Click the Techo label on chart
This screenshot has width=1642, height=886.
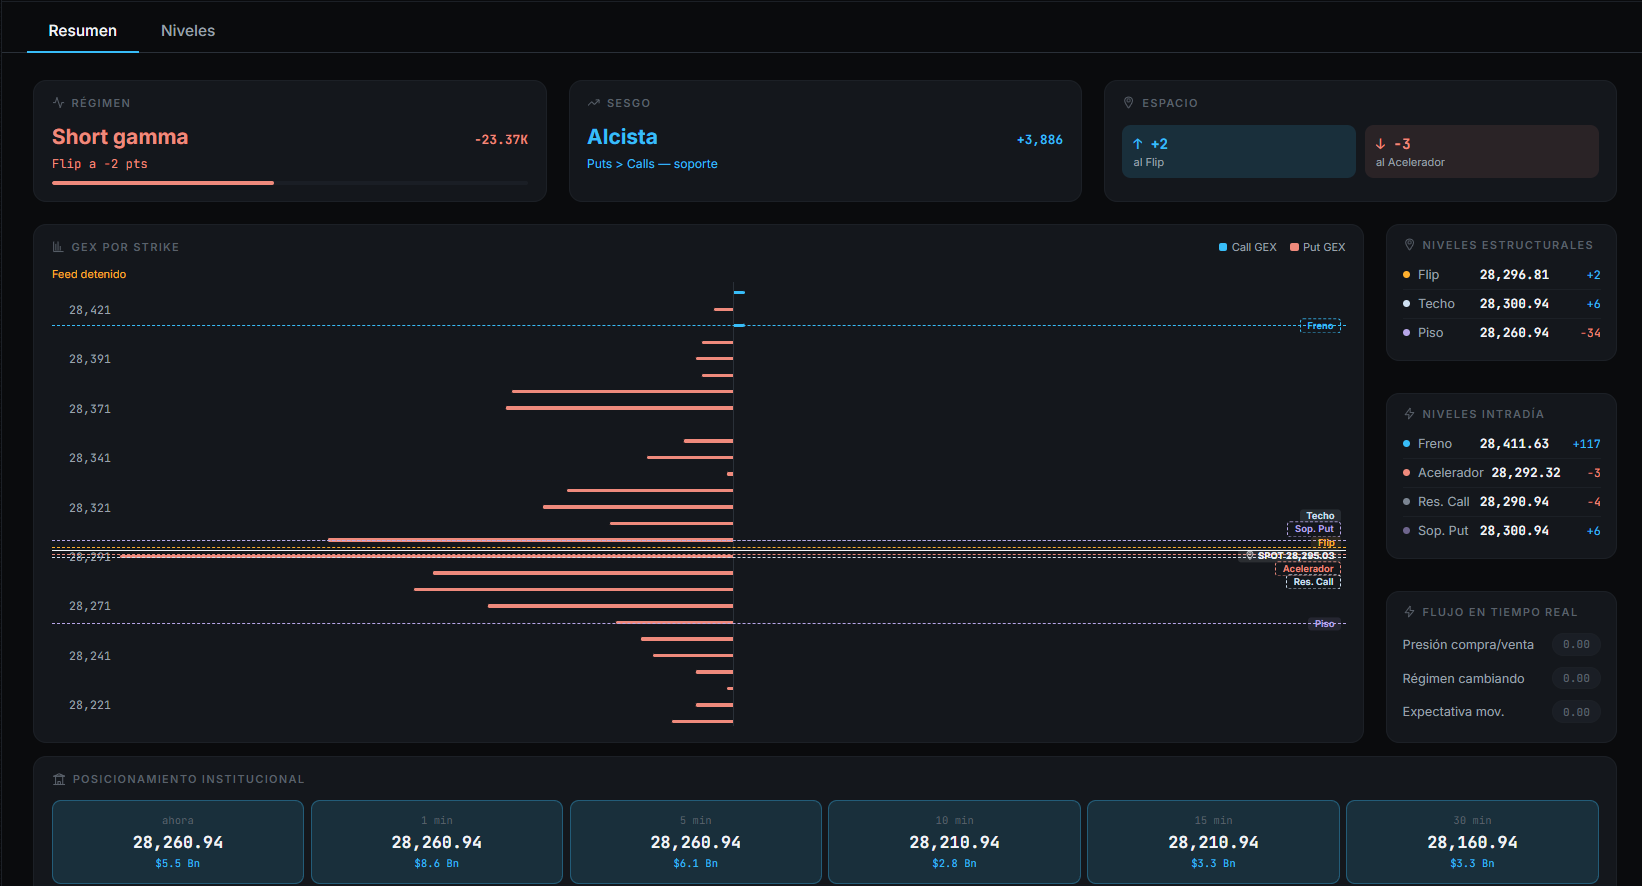pos(1320,516)
